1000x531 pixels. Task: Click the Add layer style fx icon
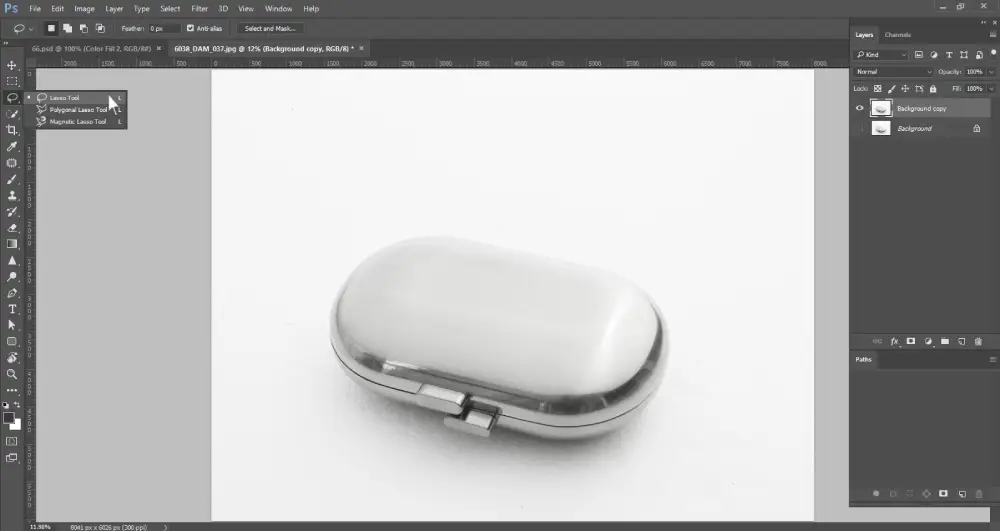(894, 342)
